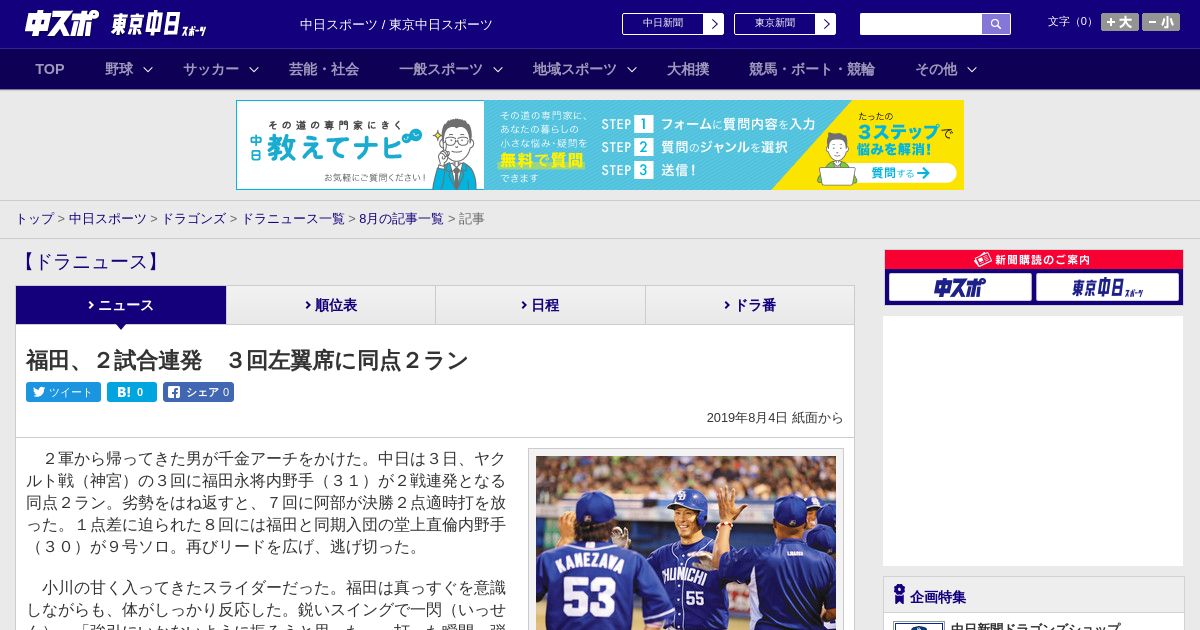Switch to the 順位表 tab
1200x630 pixels.
point(331,305)
